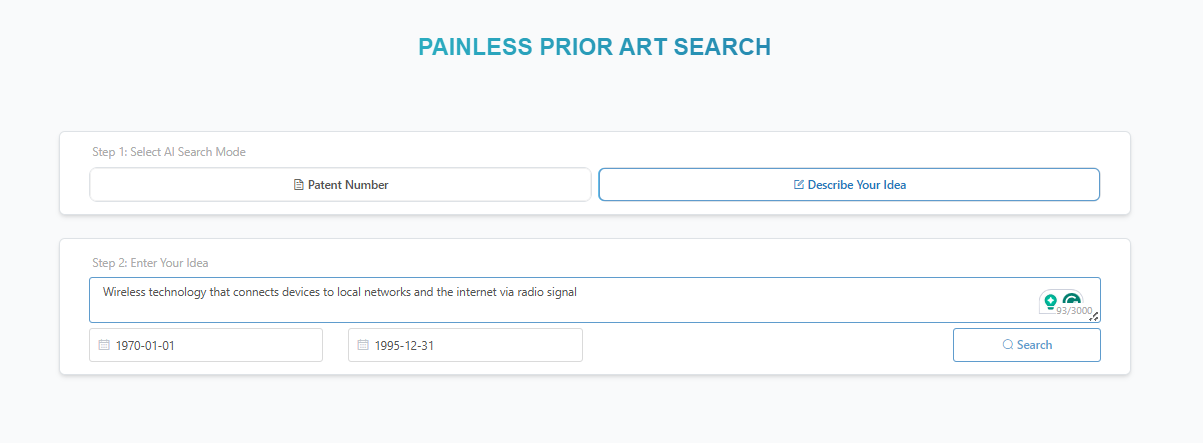Switch to Patent Number search mode

(340, 185)
